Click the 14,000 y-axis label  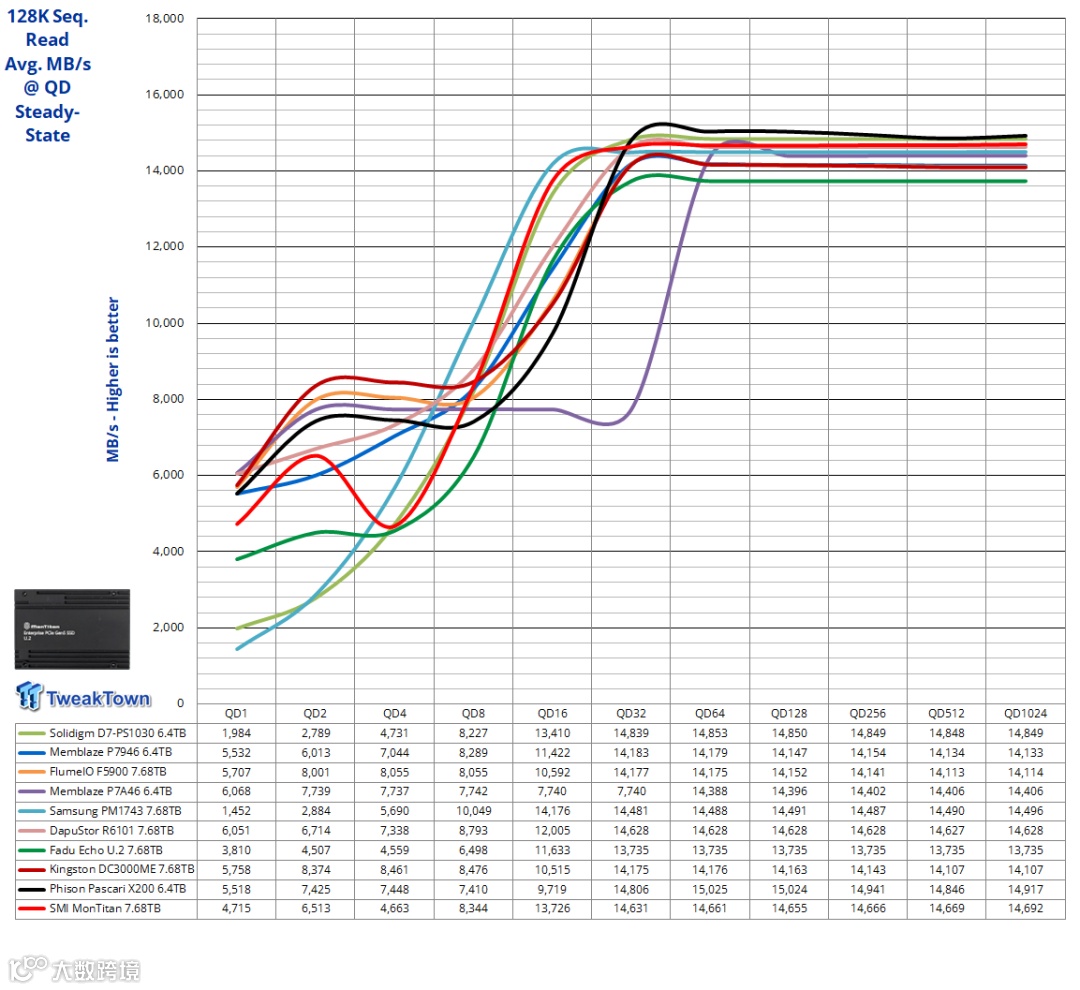coord(165,170)
